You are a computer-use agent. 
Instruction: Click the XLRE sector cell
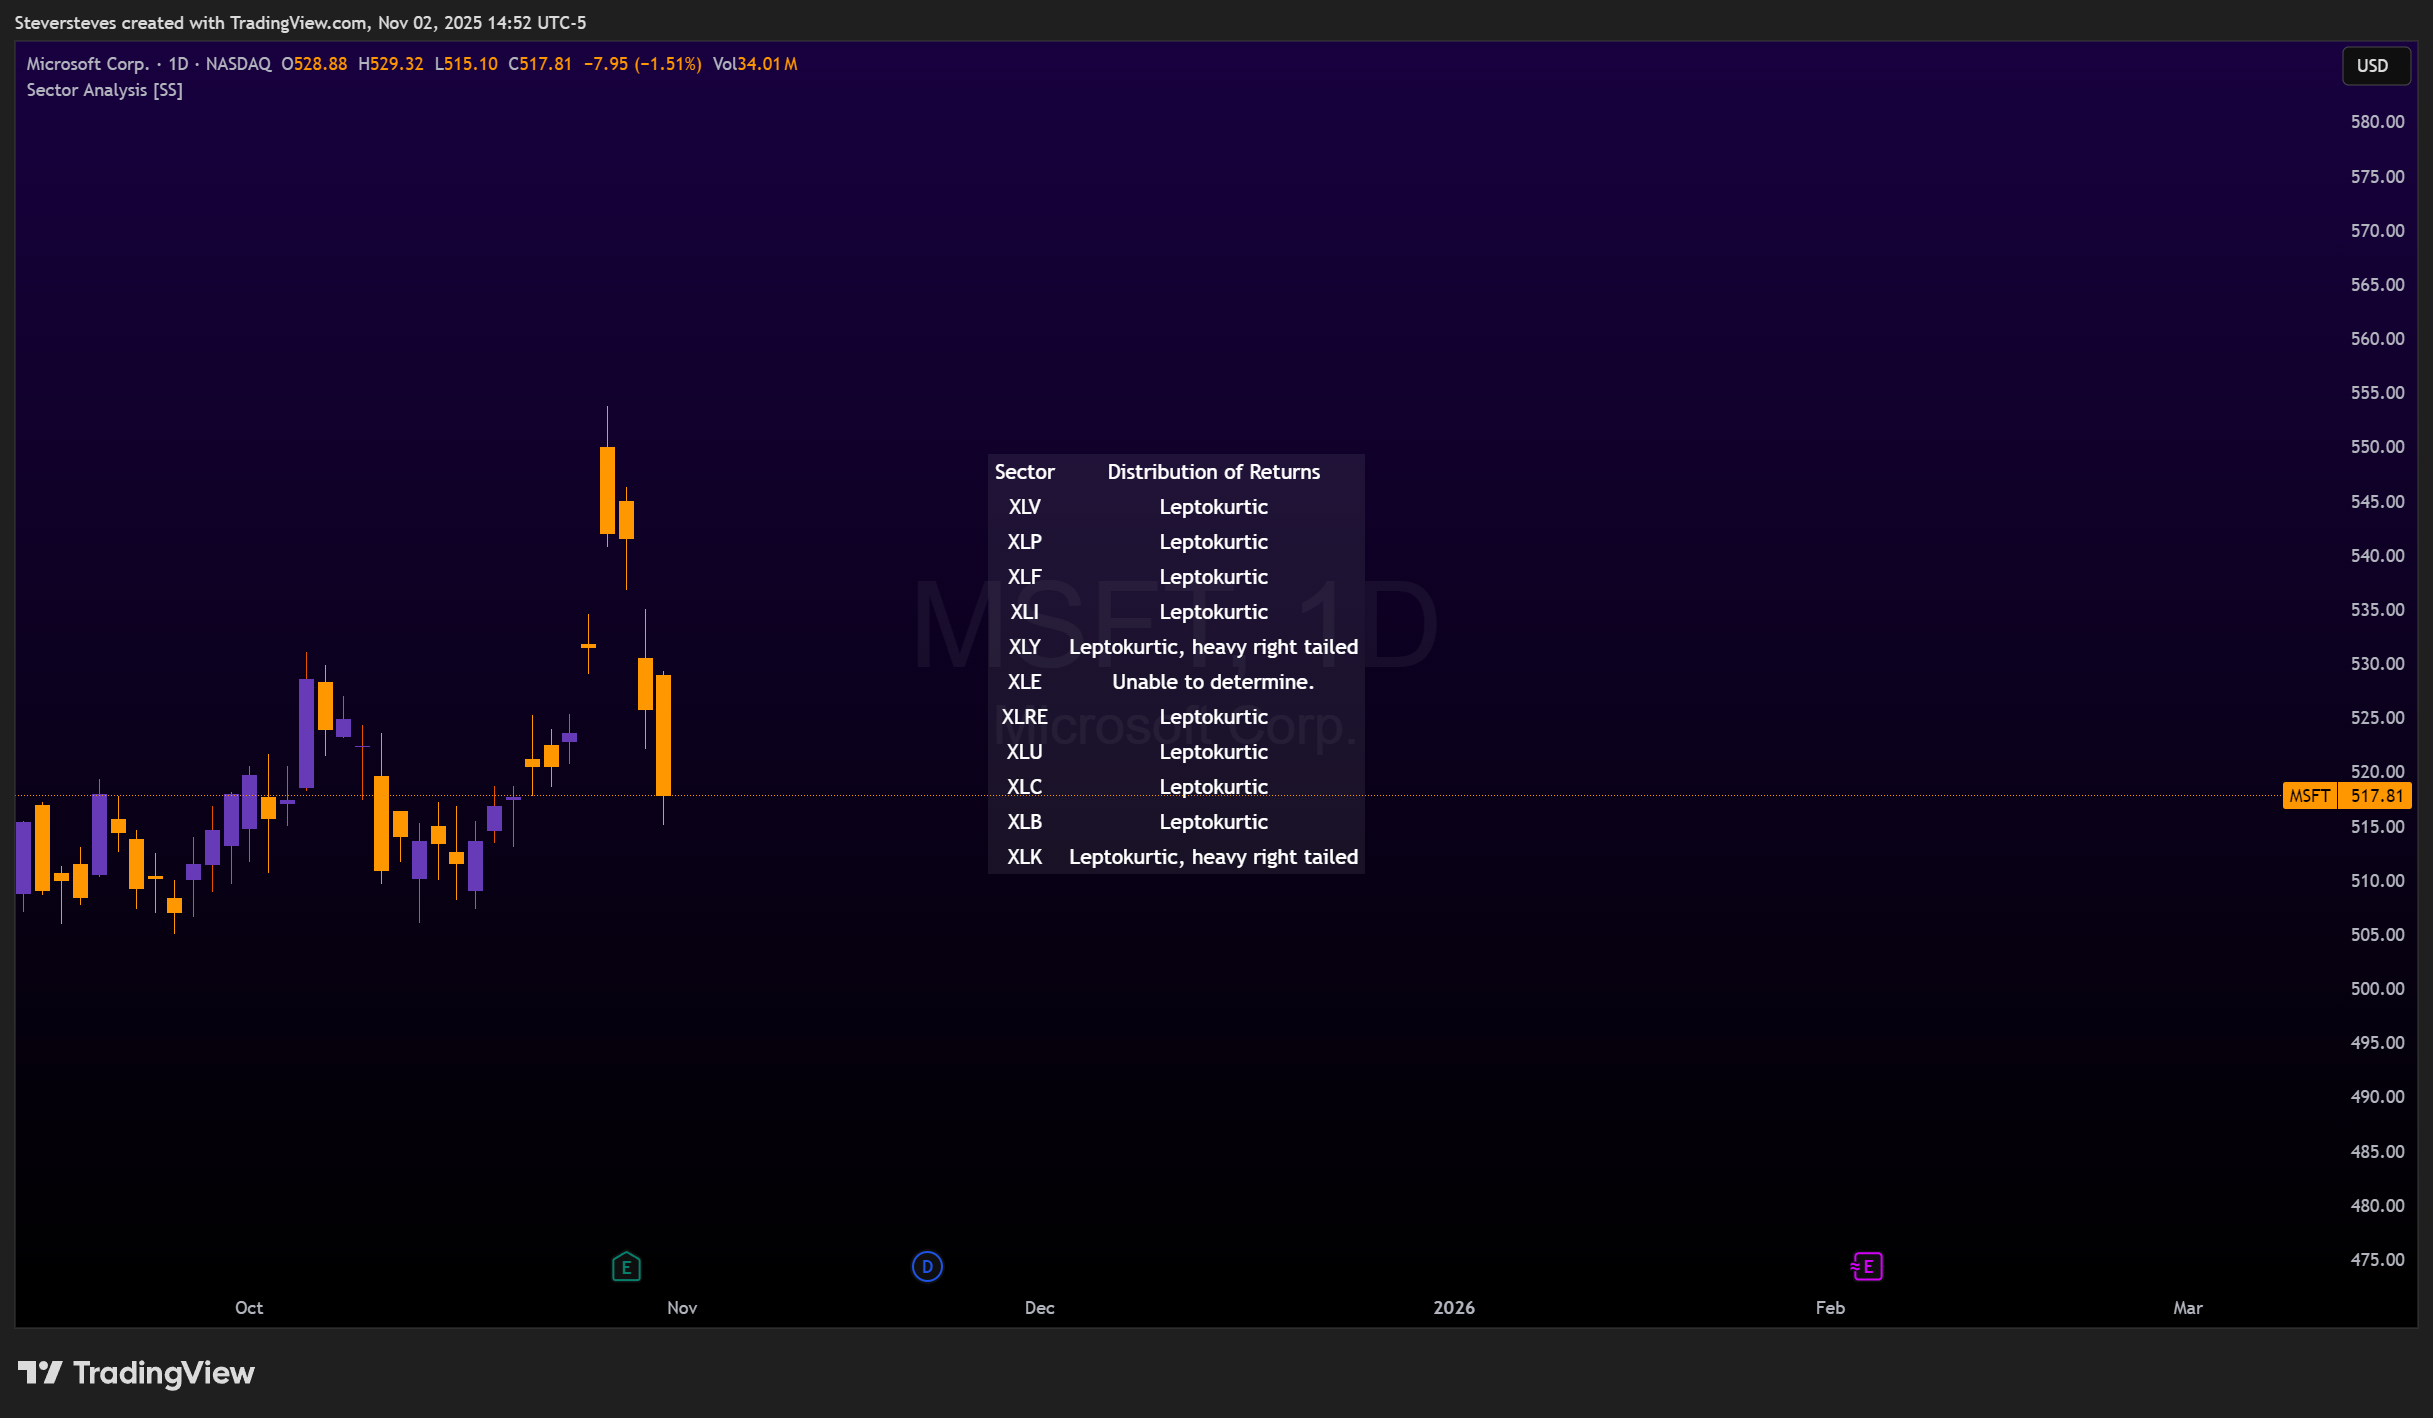[1024, 717]
